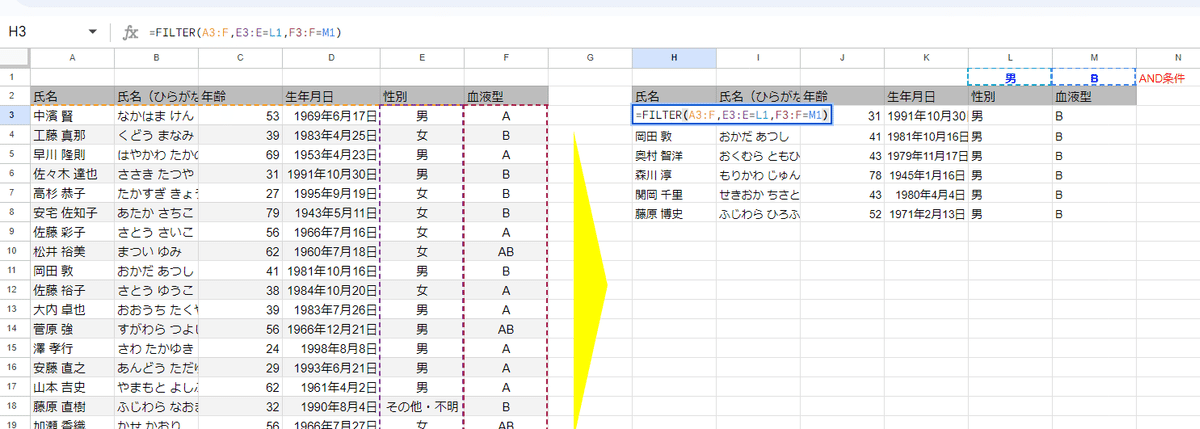Select the highlighted row 3 header
1200x429 pixels.
point(15,116)
